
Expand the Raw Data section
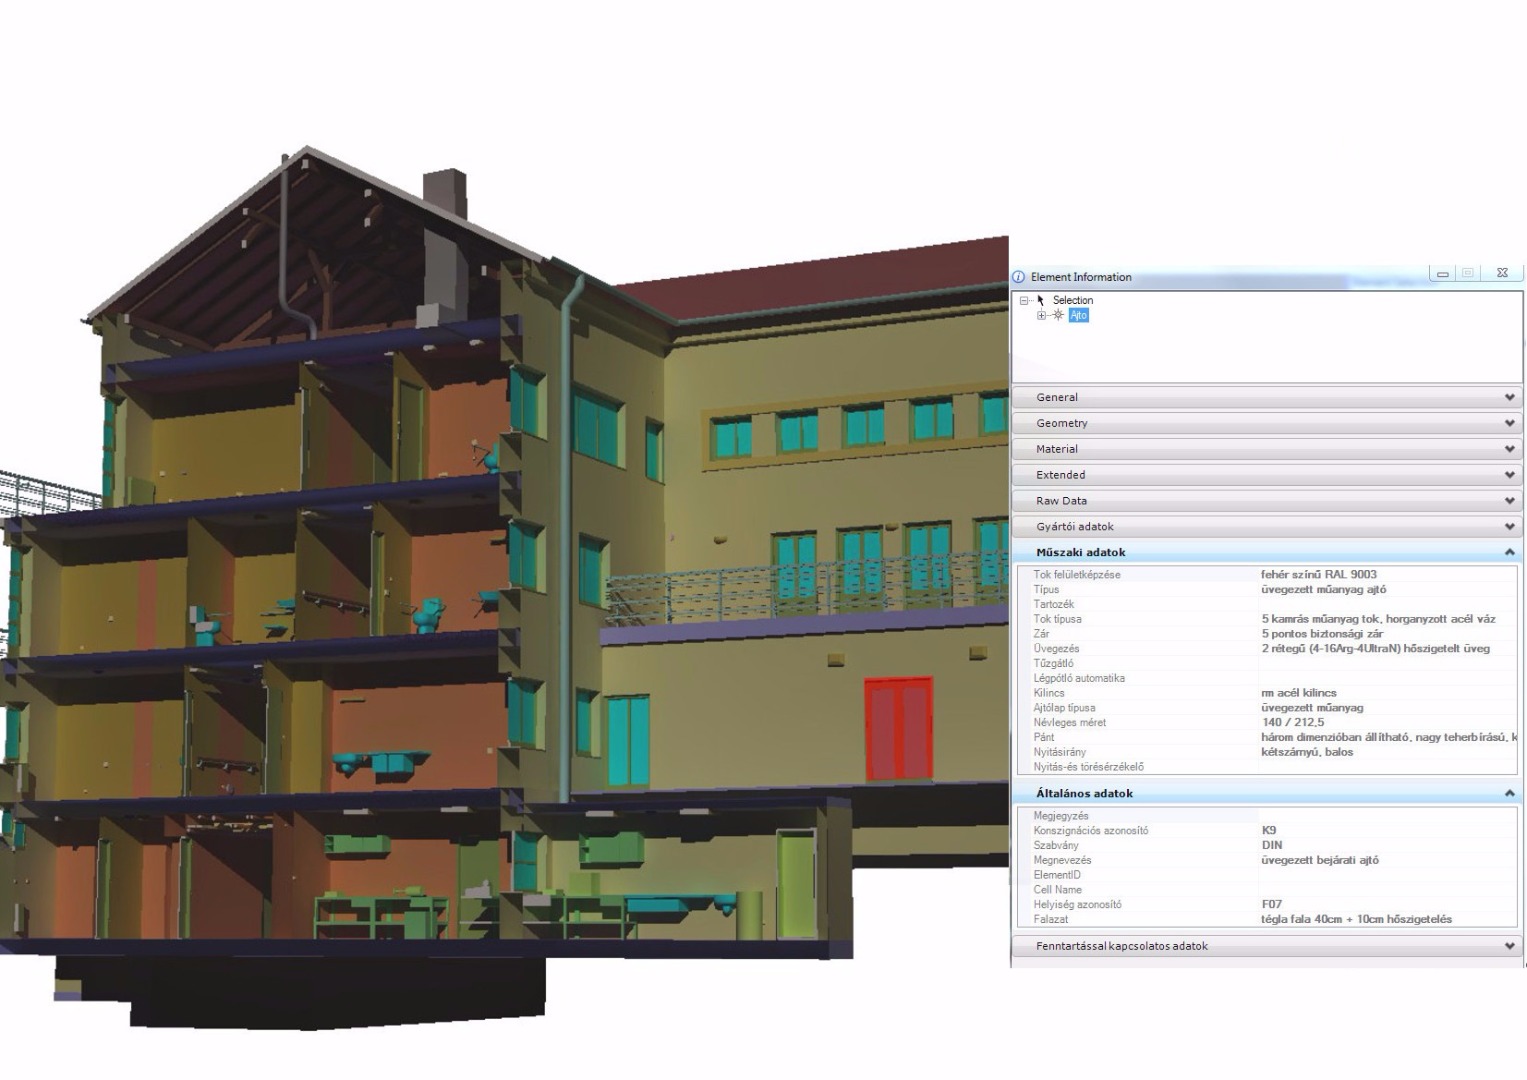click(1267, 501)
